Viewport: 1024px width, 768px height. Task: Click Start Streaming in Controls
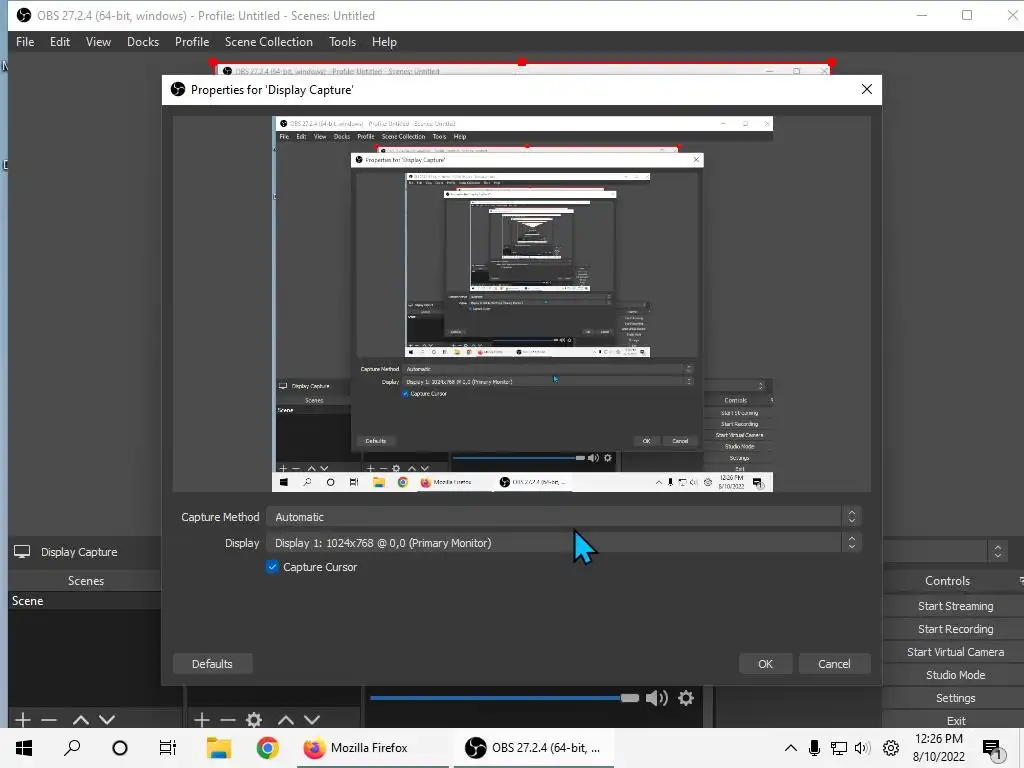point(955,606)
